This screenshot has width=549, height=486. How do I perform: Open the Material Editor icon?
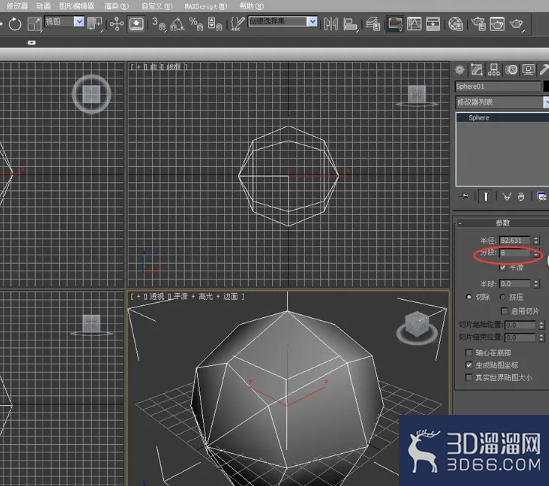coord(456,24)
